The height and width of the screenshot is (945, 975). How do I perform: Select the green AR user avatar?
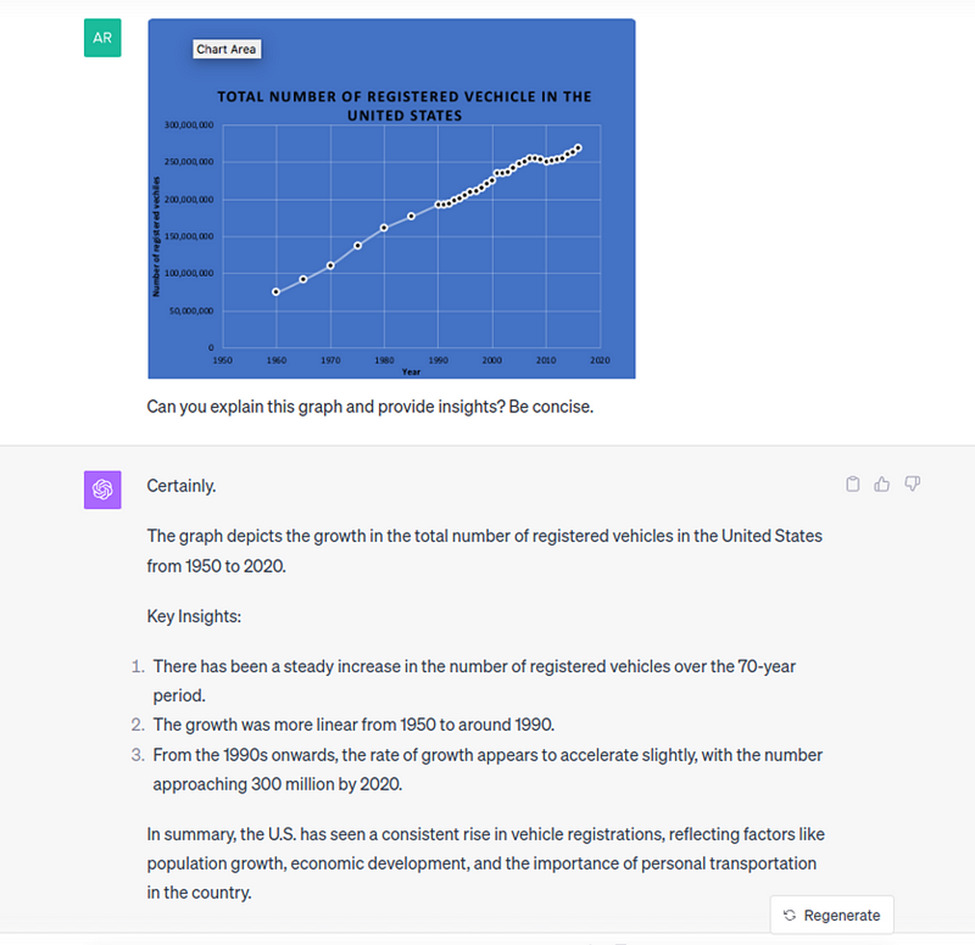pos(102,37)
